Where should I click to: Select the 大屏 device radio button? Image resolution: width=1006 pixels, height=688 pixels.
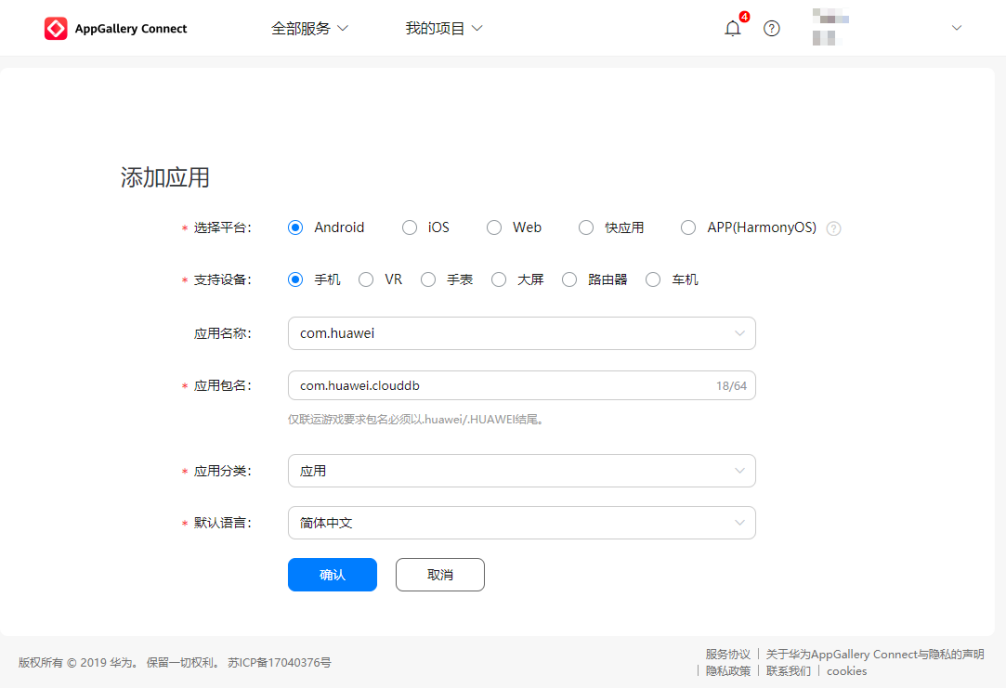click(499, 280)
